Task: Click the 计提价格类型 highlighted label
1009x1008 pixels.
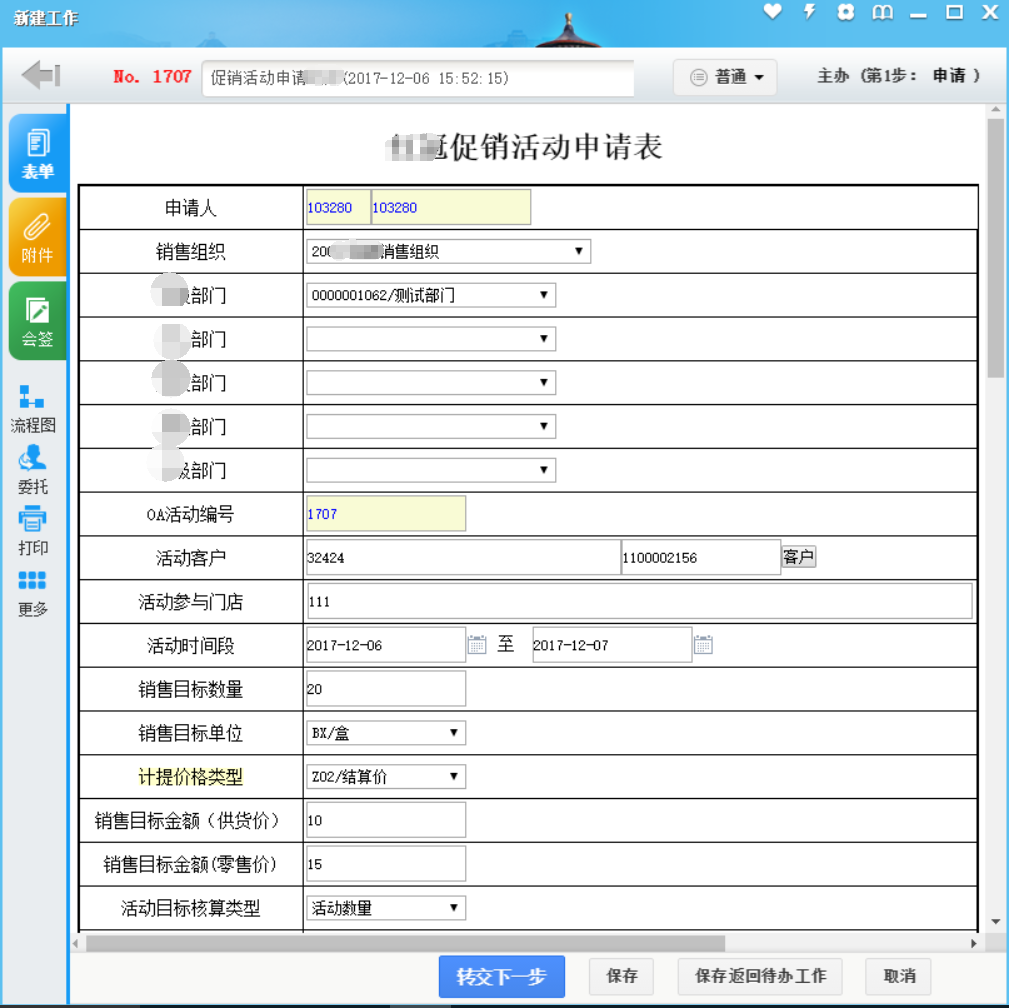Action: (x=190, y=777)
